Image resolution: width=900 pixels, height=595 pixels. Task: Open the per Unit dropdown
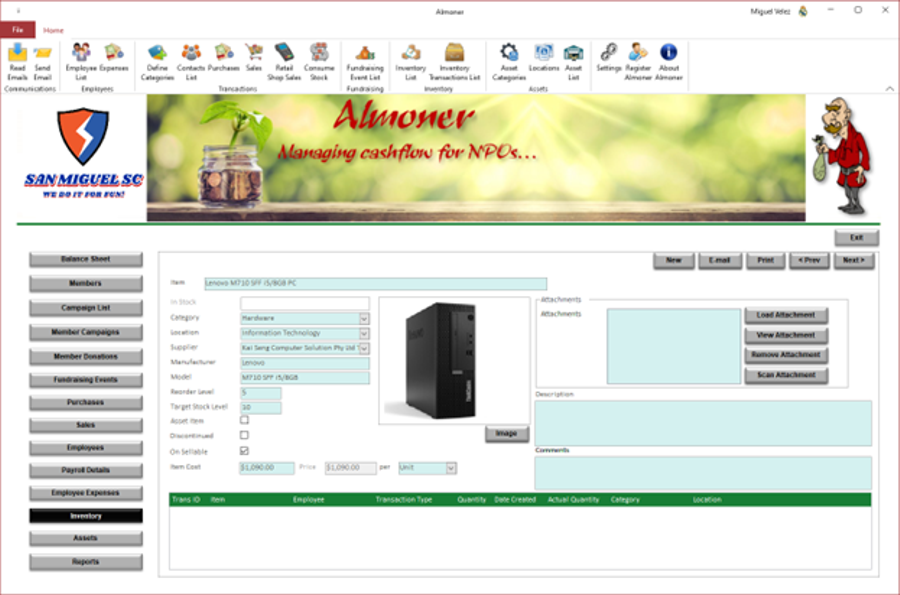point(451,468)
